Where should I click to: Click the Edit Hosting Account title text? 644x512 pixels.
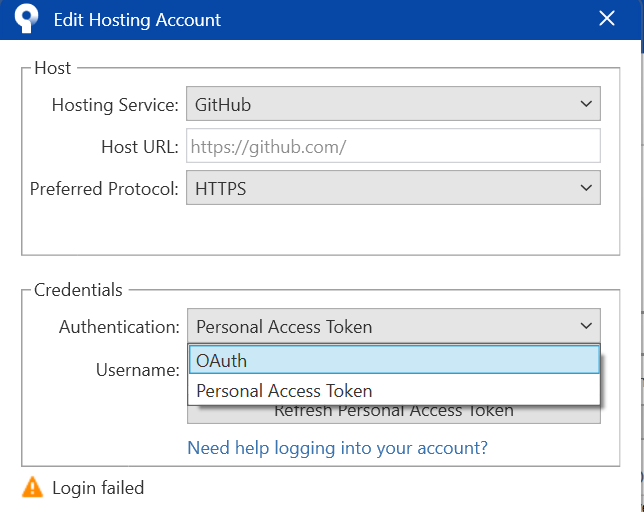coord(137,20)
